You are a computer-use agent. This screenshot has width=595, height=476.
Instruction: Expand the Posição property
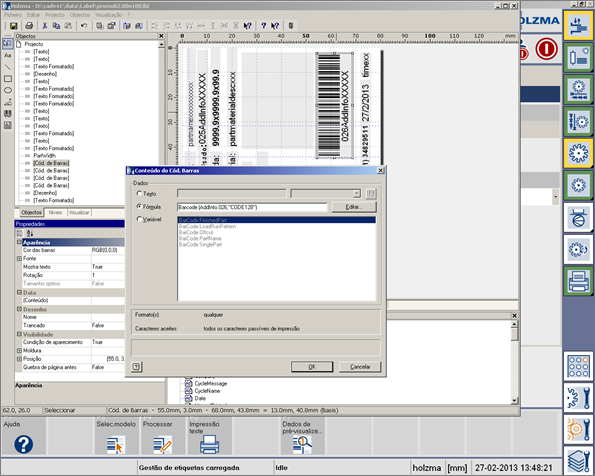point(19,359)
